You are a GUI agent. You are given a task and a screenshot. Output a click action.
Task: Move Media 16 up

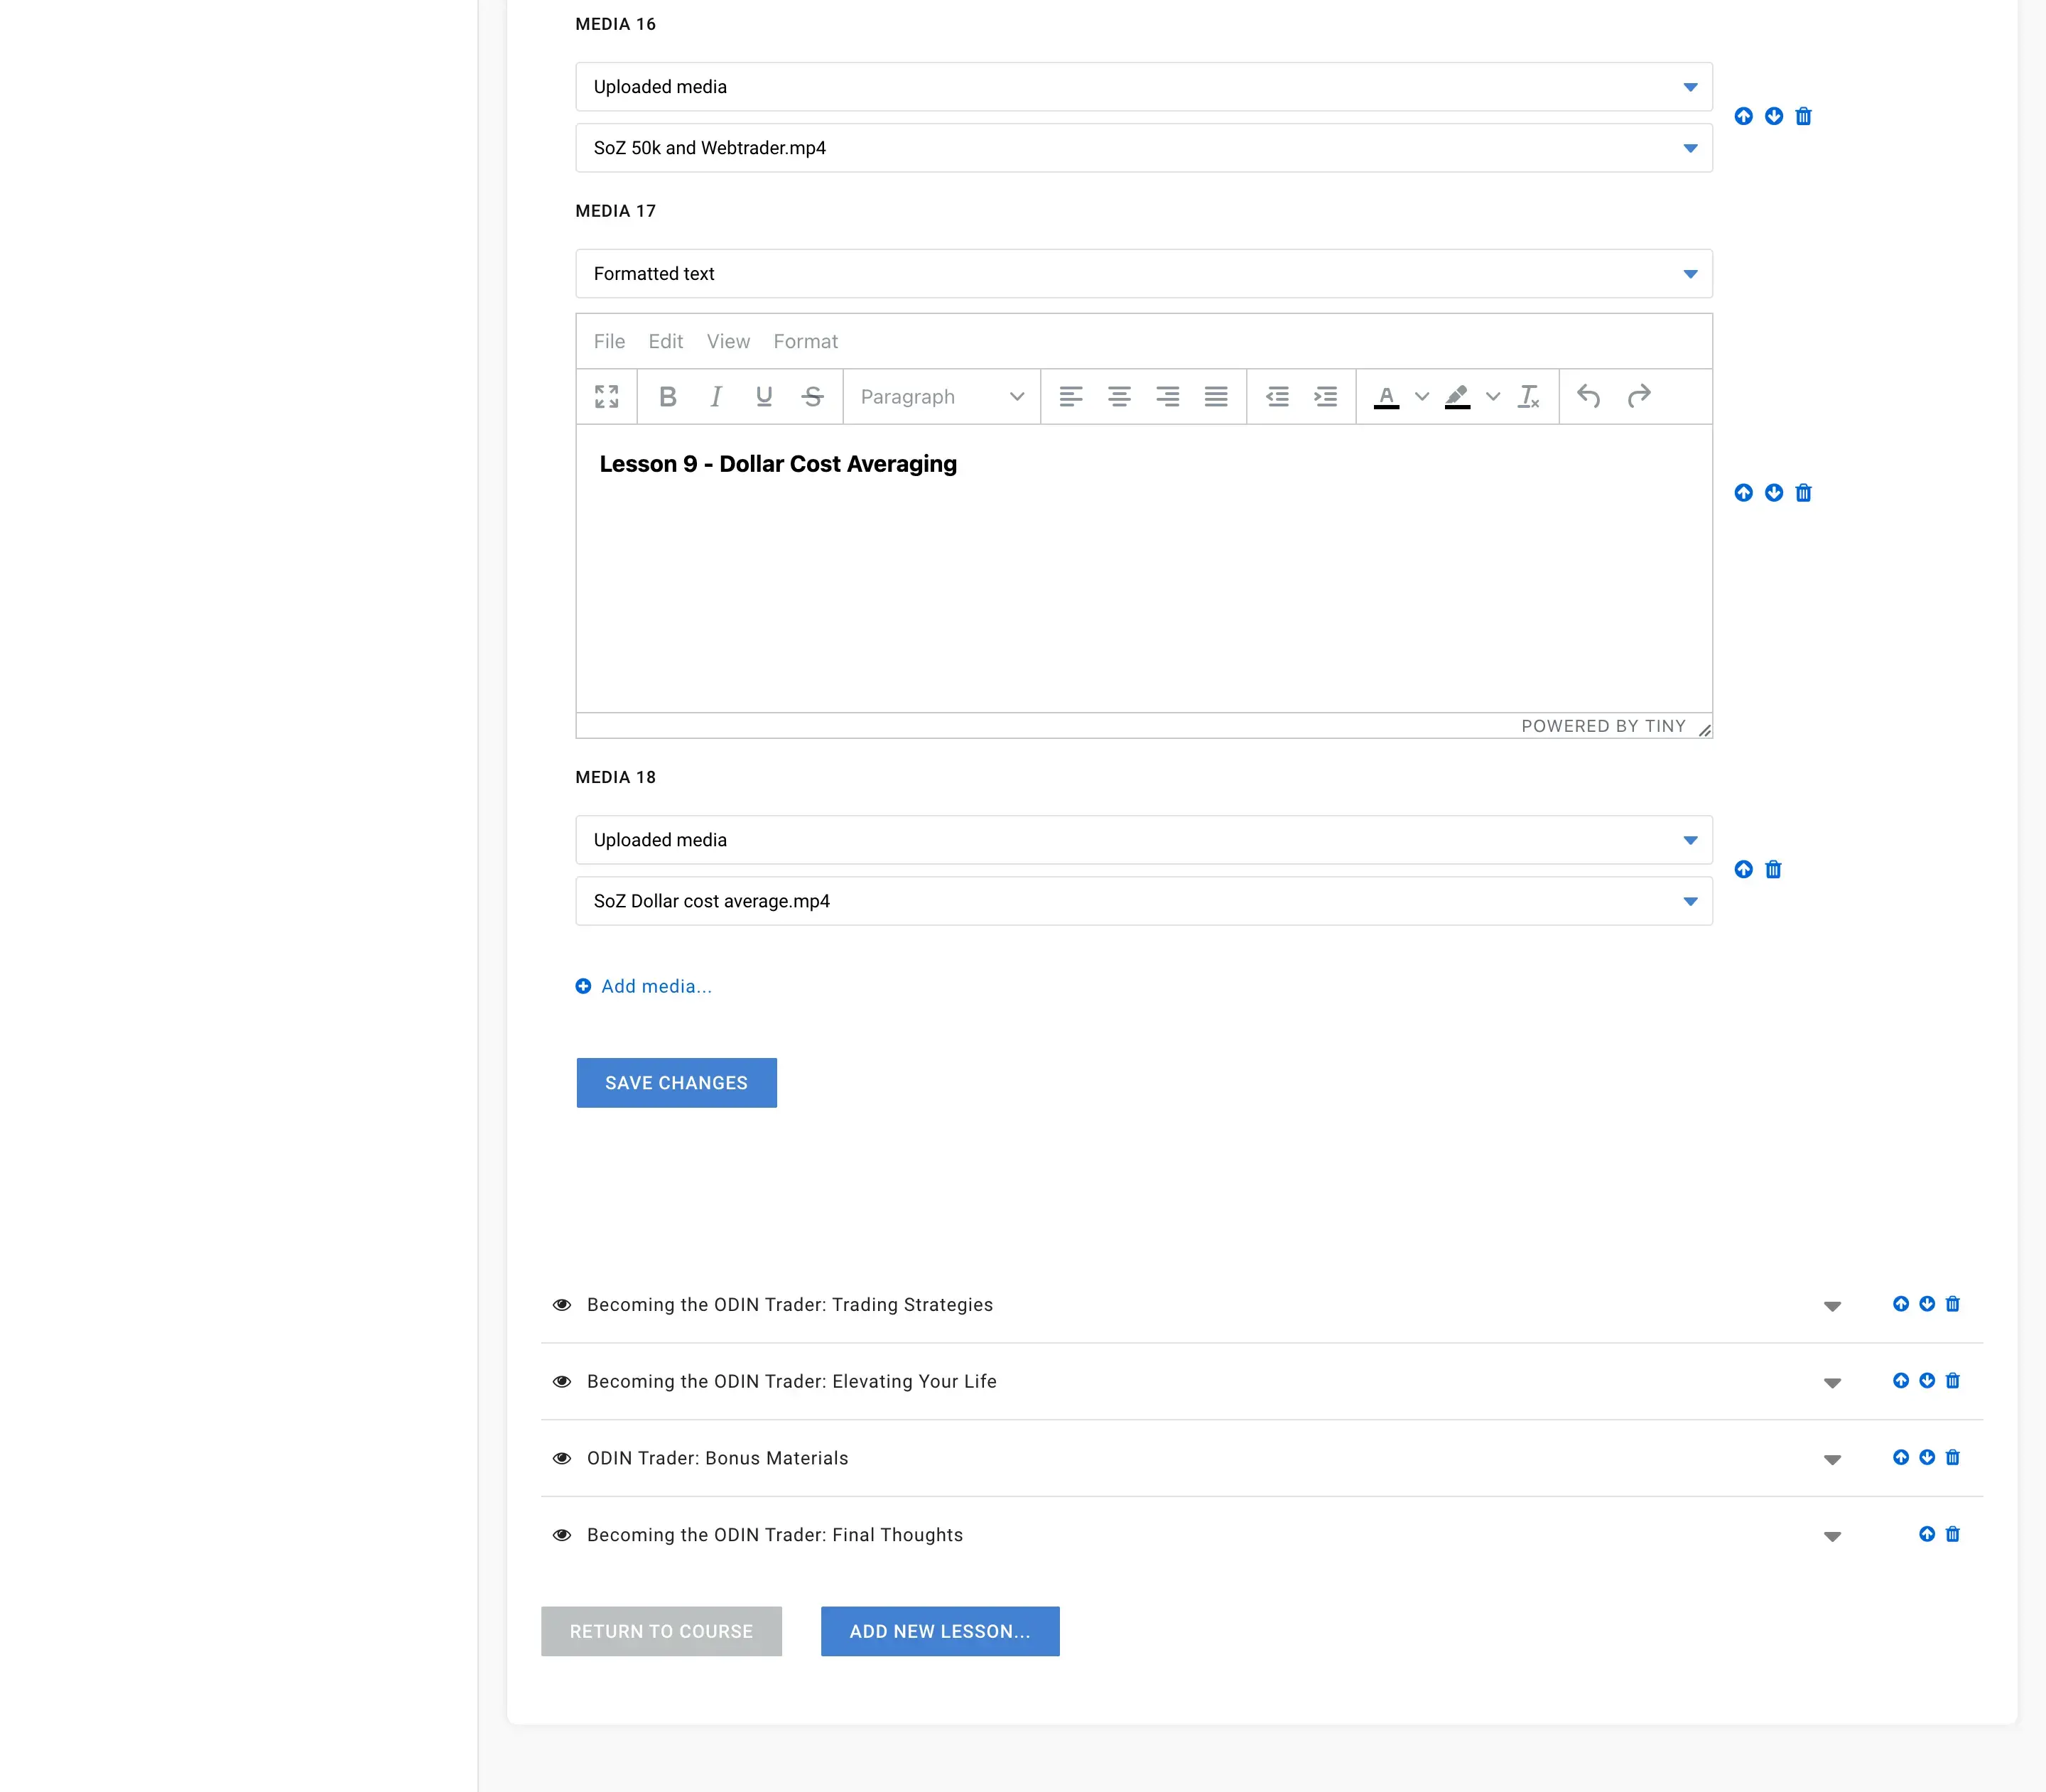click(1744, 117)
